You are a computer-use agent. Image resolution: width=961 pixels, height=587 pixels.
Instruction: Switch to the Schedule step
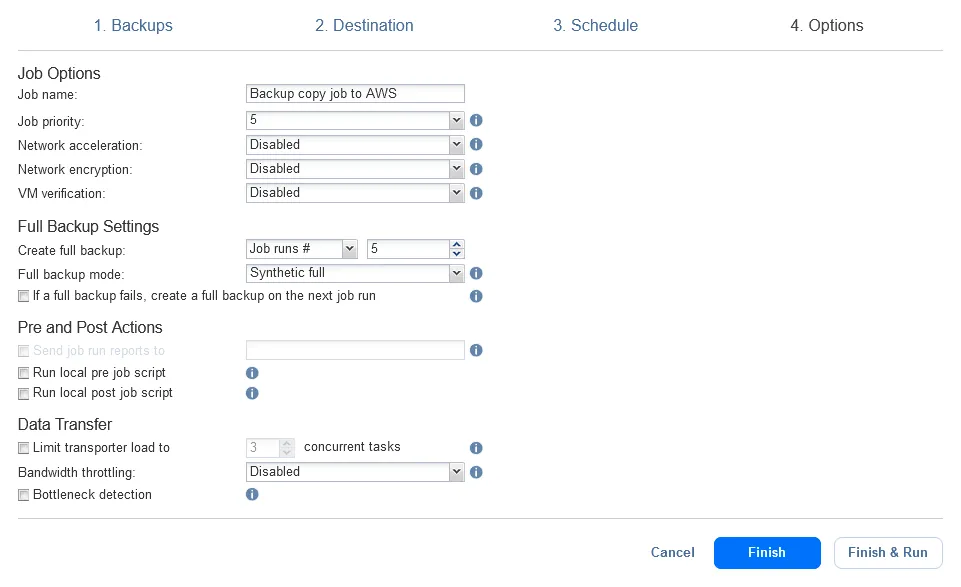(x=595, y=25)
